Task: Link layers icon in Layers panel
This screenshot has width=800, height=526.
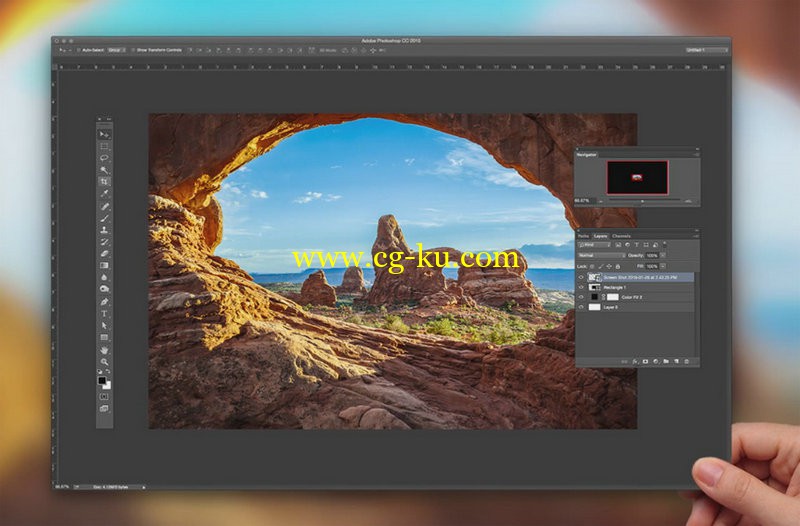Action: (624, 361)
